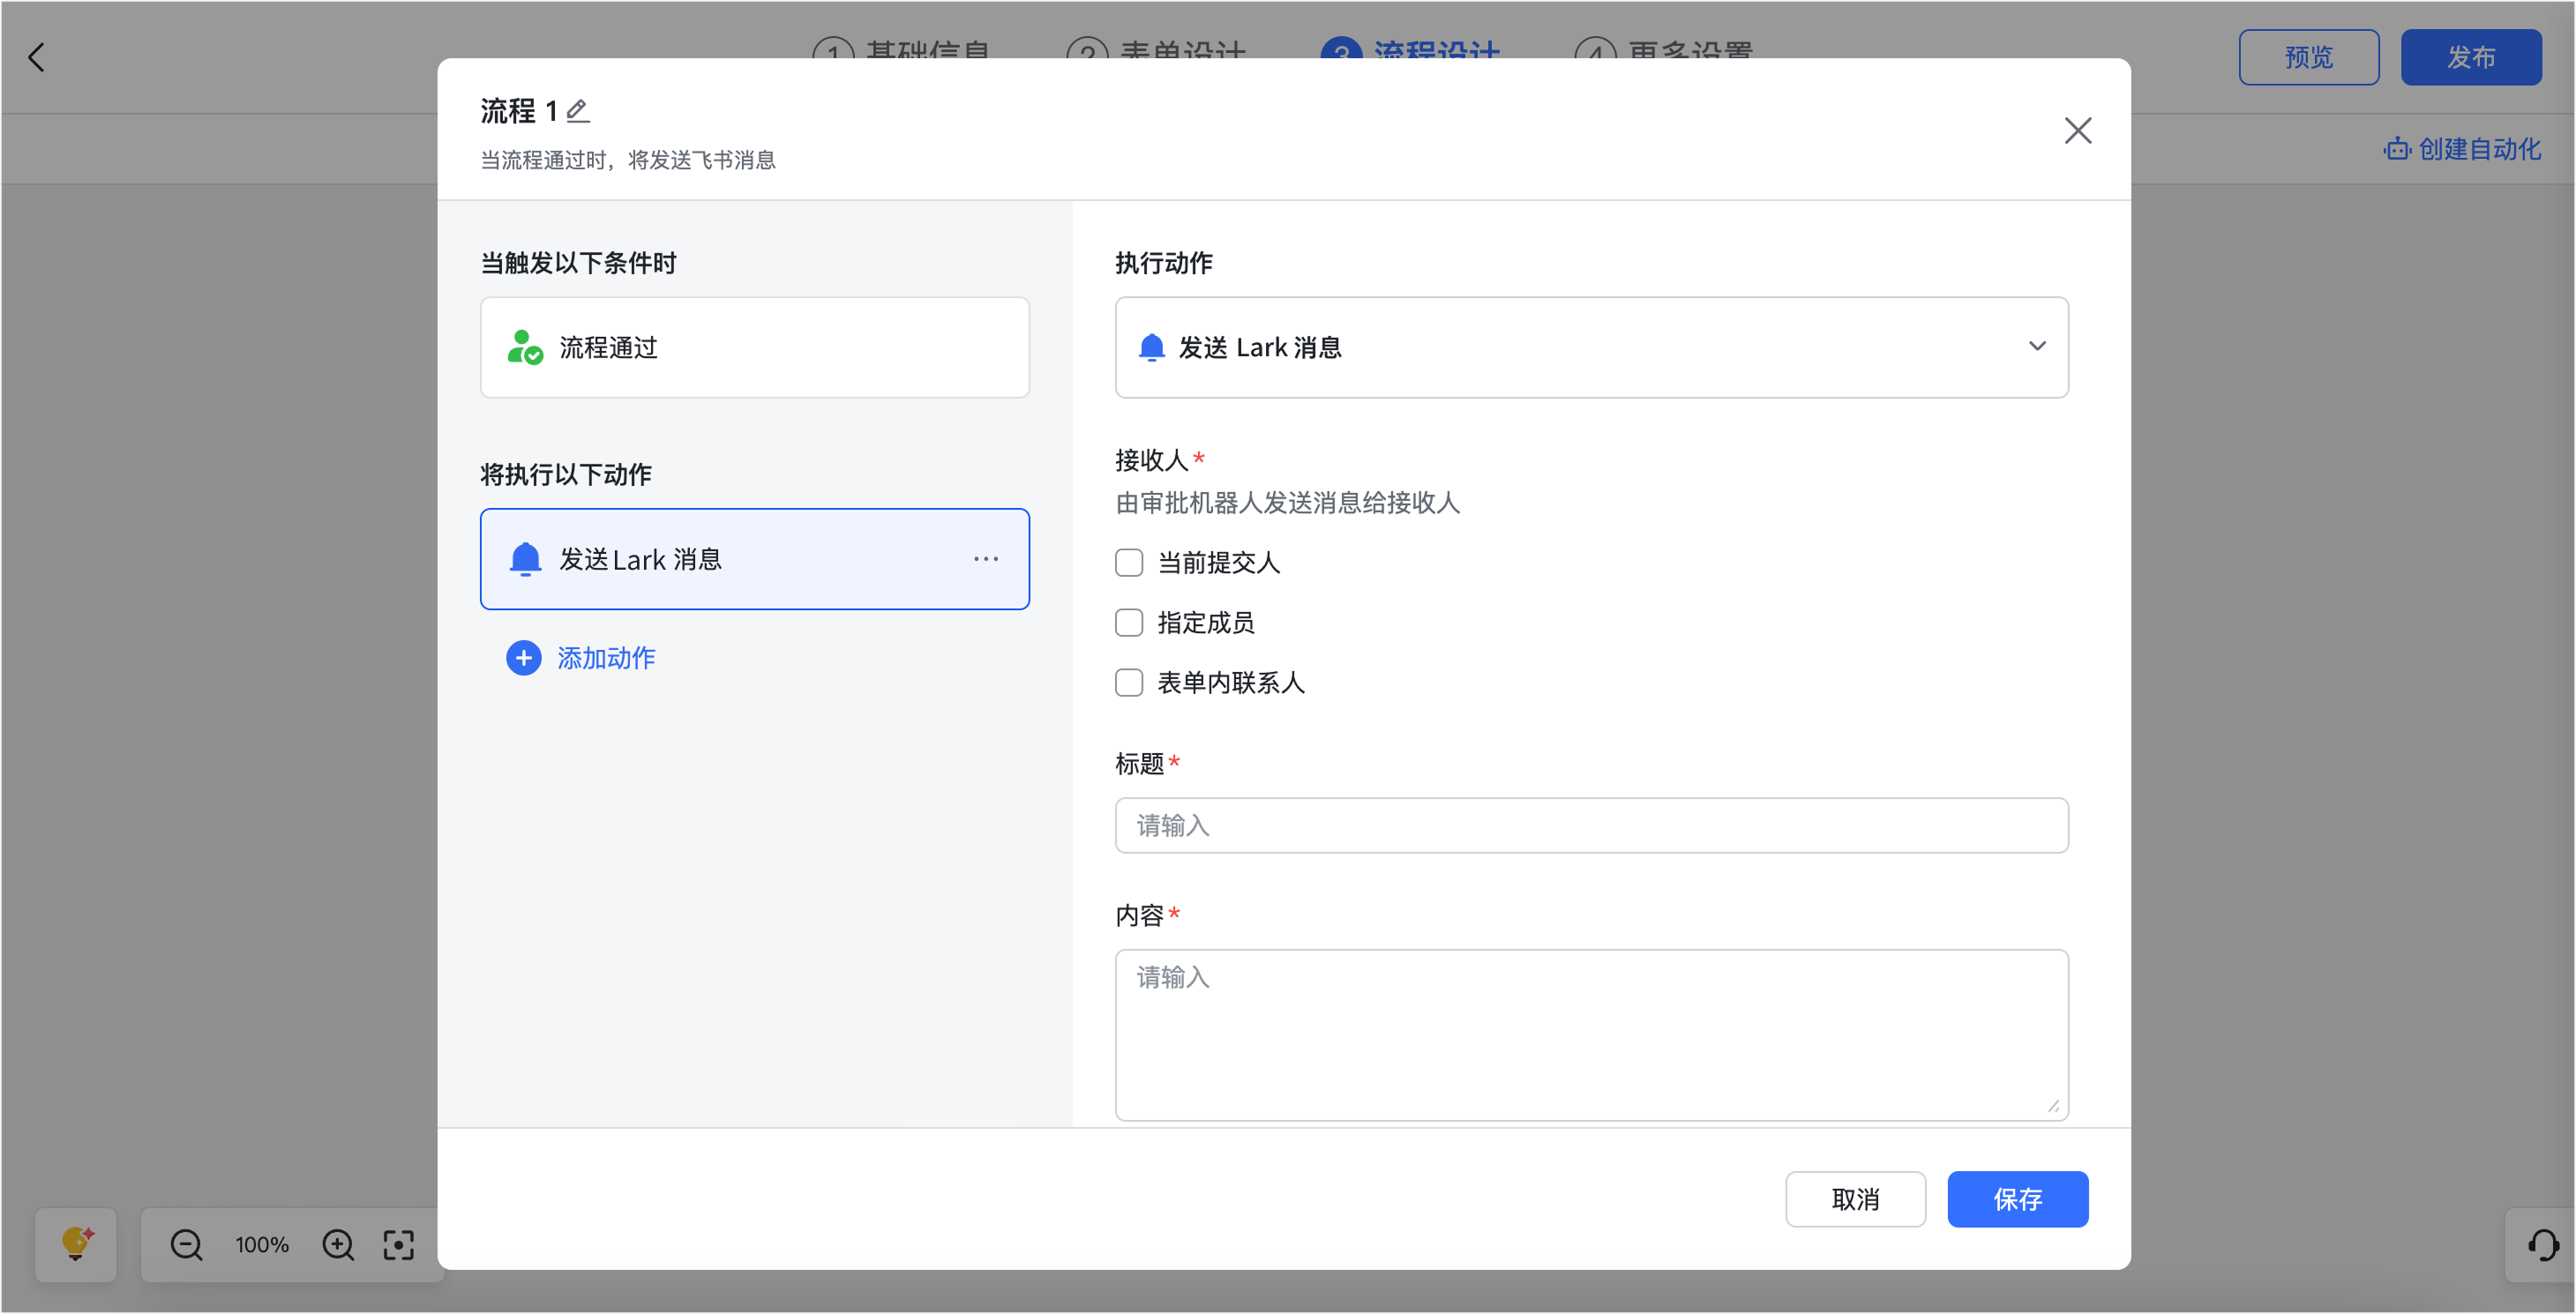Screen dimensions: 2576x1314
Task: Click the robot icon beside 创建自动化
Action: click(2397, 149)
